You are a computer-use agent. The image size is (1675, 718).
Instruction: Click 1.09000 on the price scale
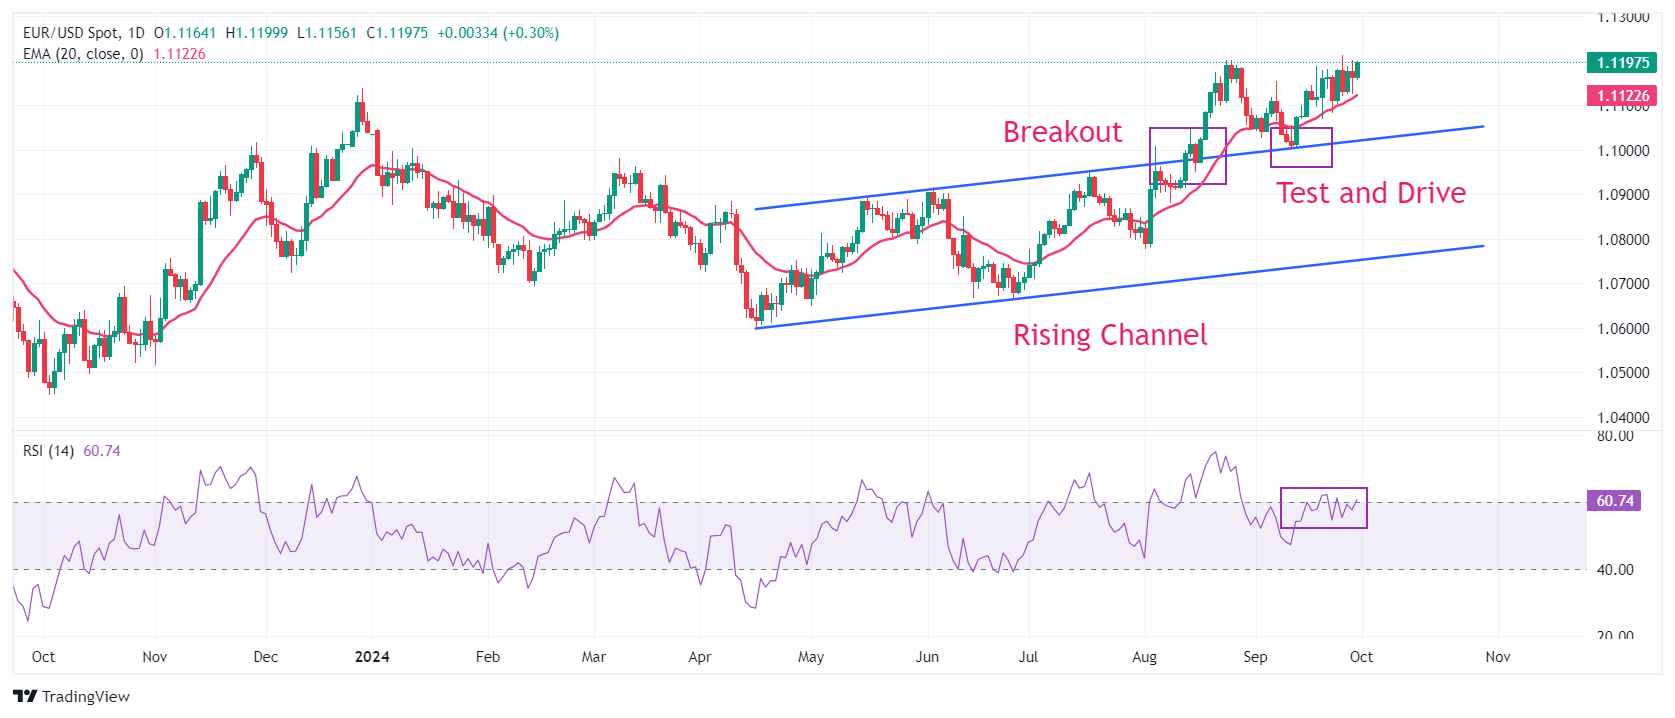point(1623,195)
